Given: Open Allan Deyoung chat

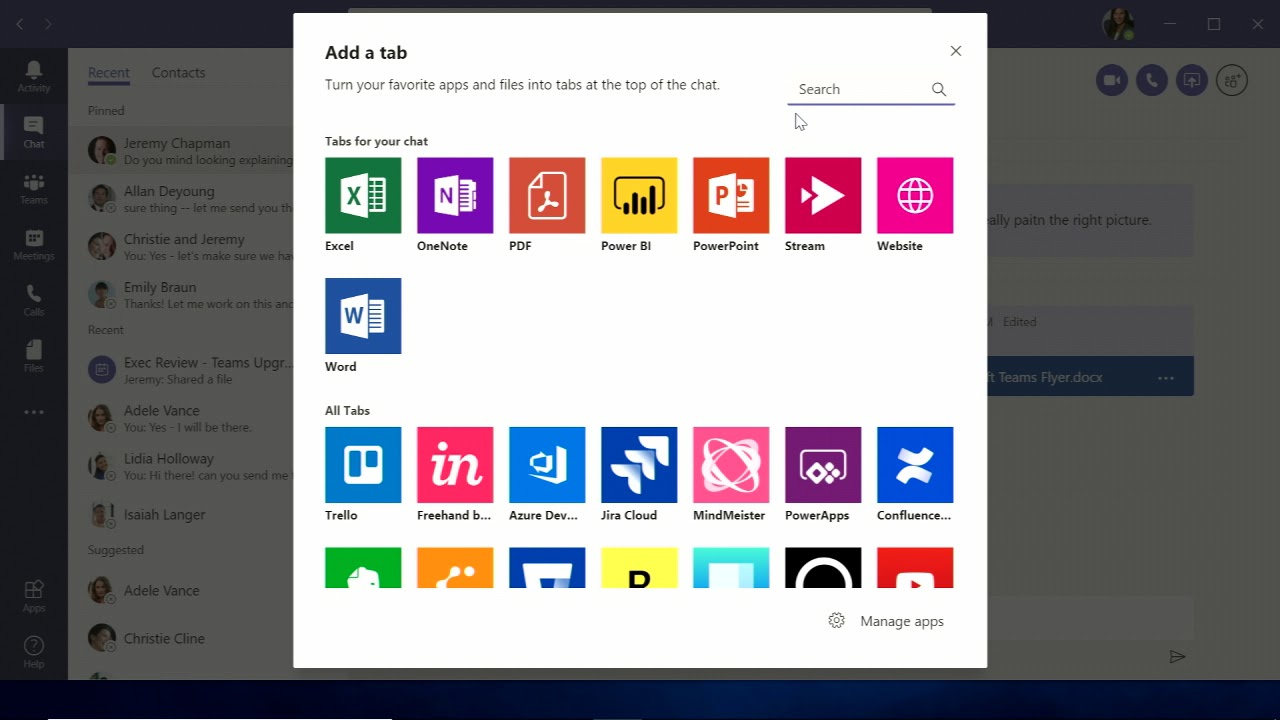Looking at the screenshot, I should [181, 199].
